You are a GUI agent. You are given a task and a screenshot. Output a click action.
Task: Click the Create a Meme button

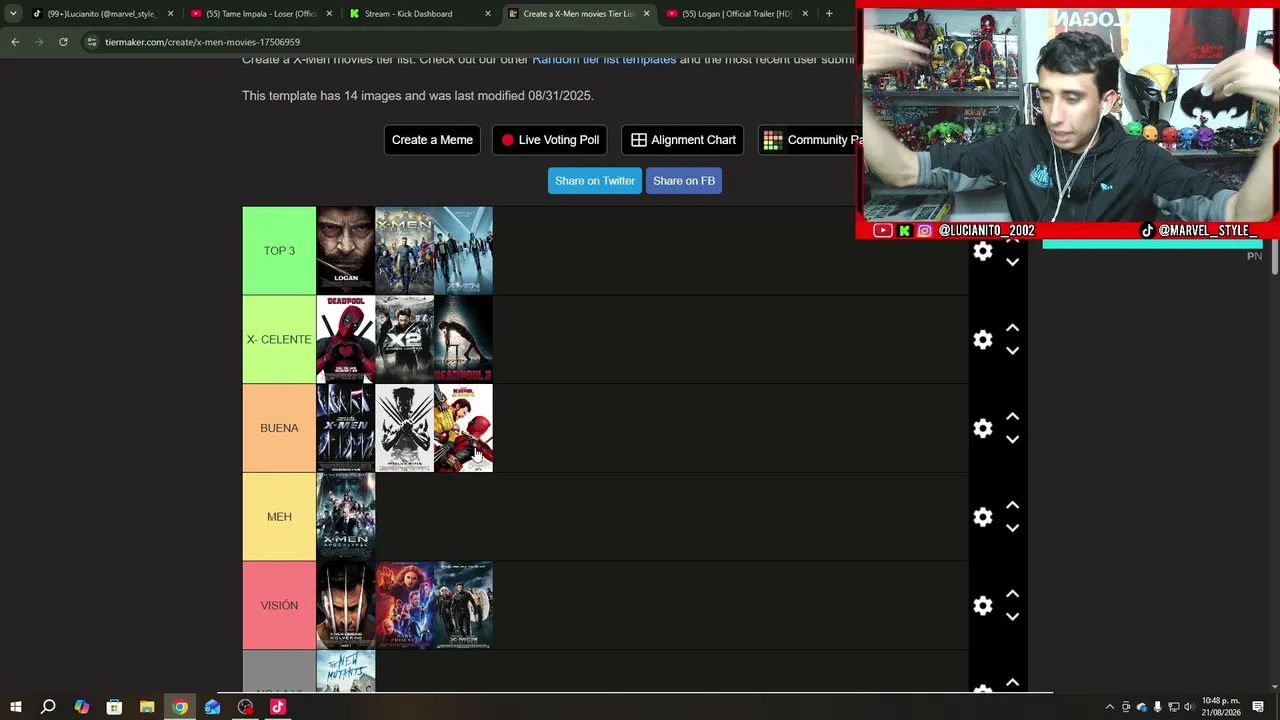[x=432, y=140]
